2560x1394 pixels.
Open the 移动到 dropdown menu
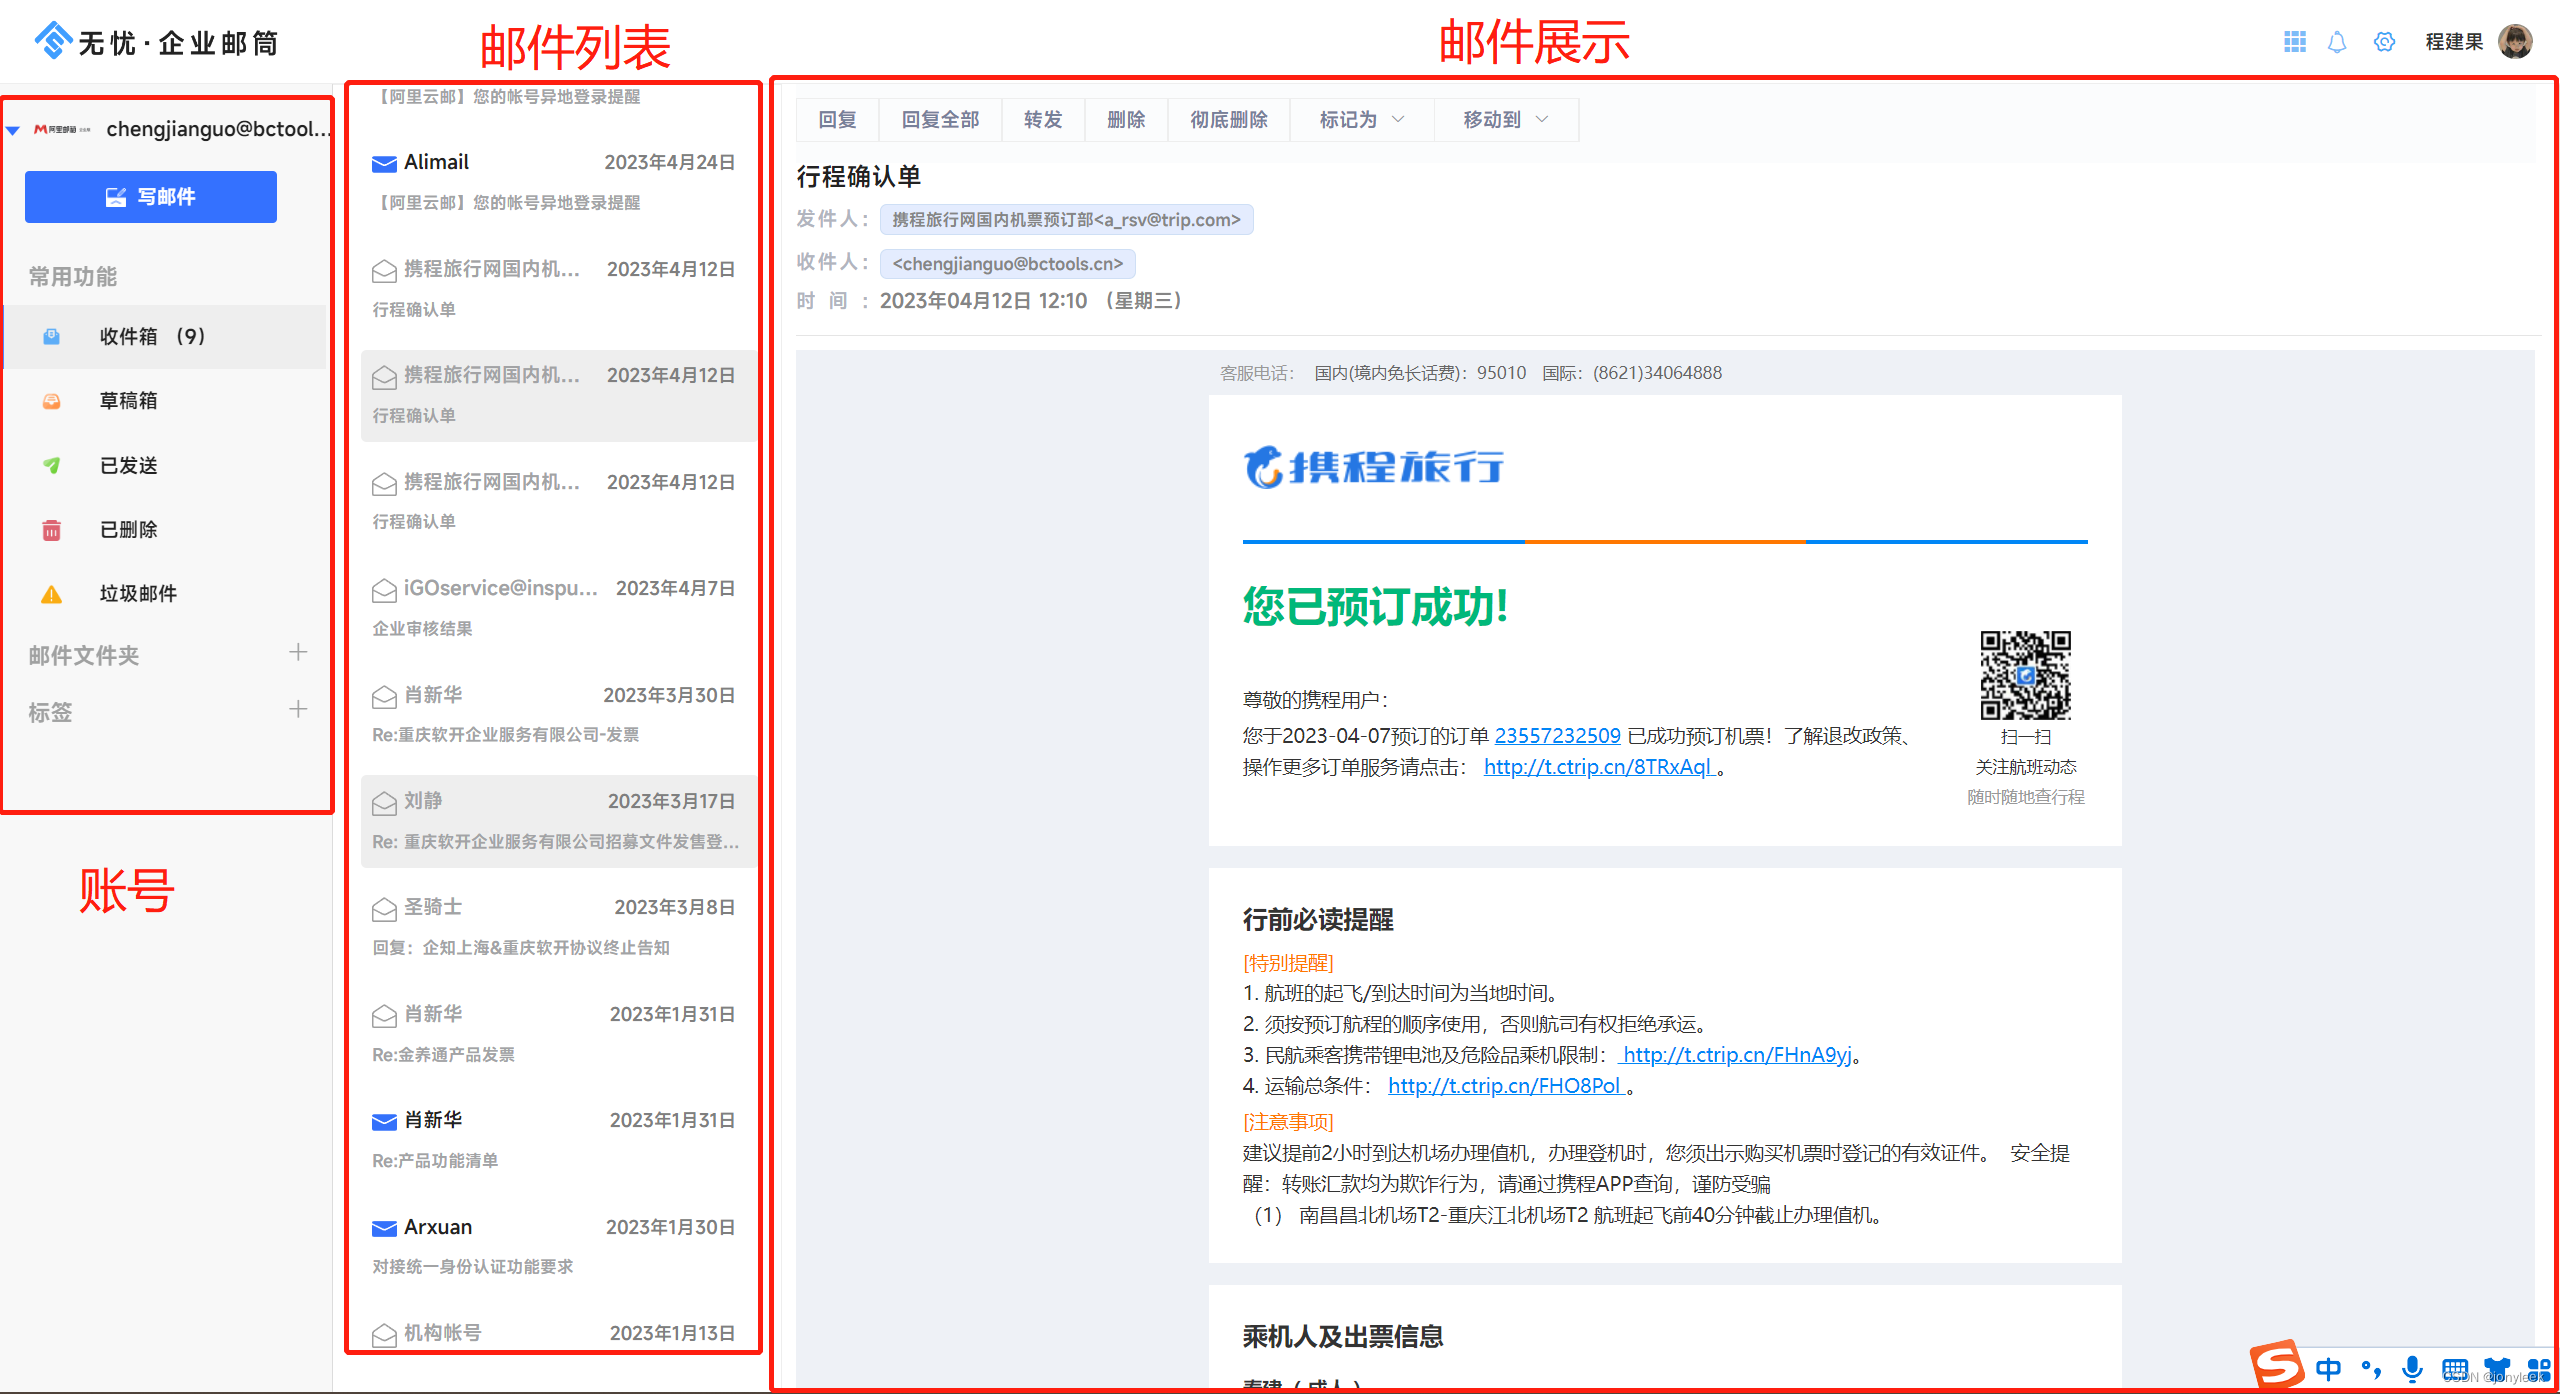(x=1505, y=120)
